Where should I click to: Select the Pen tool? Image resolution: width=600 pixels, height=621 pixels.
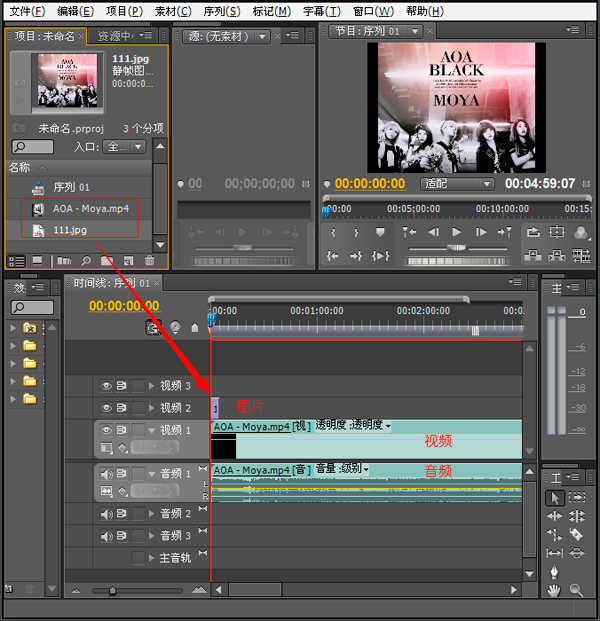click(x=554, y=572)
